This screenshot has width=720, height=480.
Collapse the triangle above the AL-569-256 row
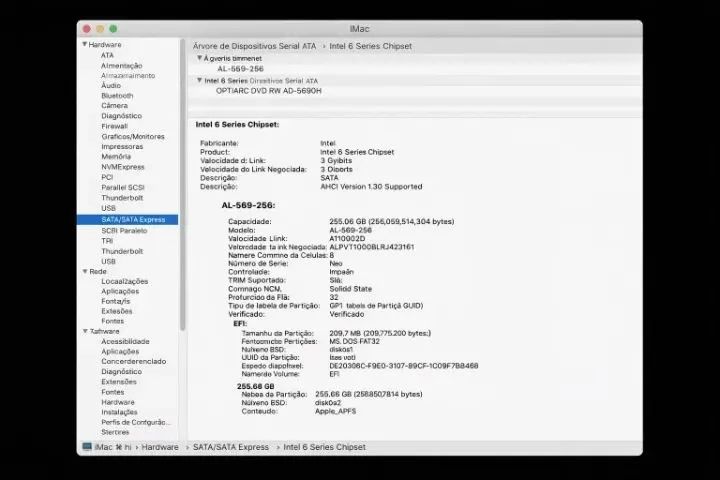(x=200, y=58)
